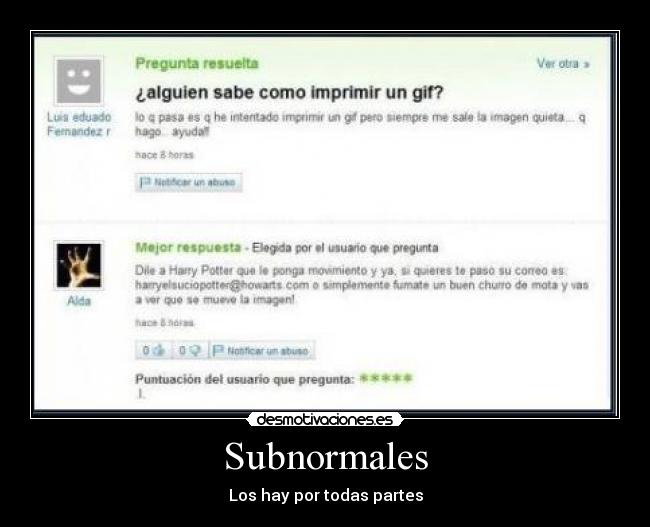Report abuse on the question post
The height and width of the screenshot is (527, 650).
click(189, 182)
